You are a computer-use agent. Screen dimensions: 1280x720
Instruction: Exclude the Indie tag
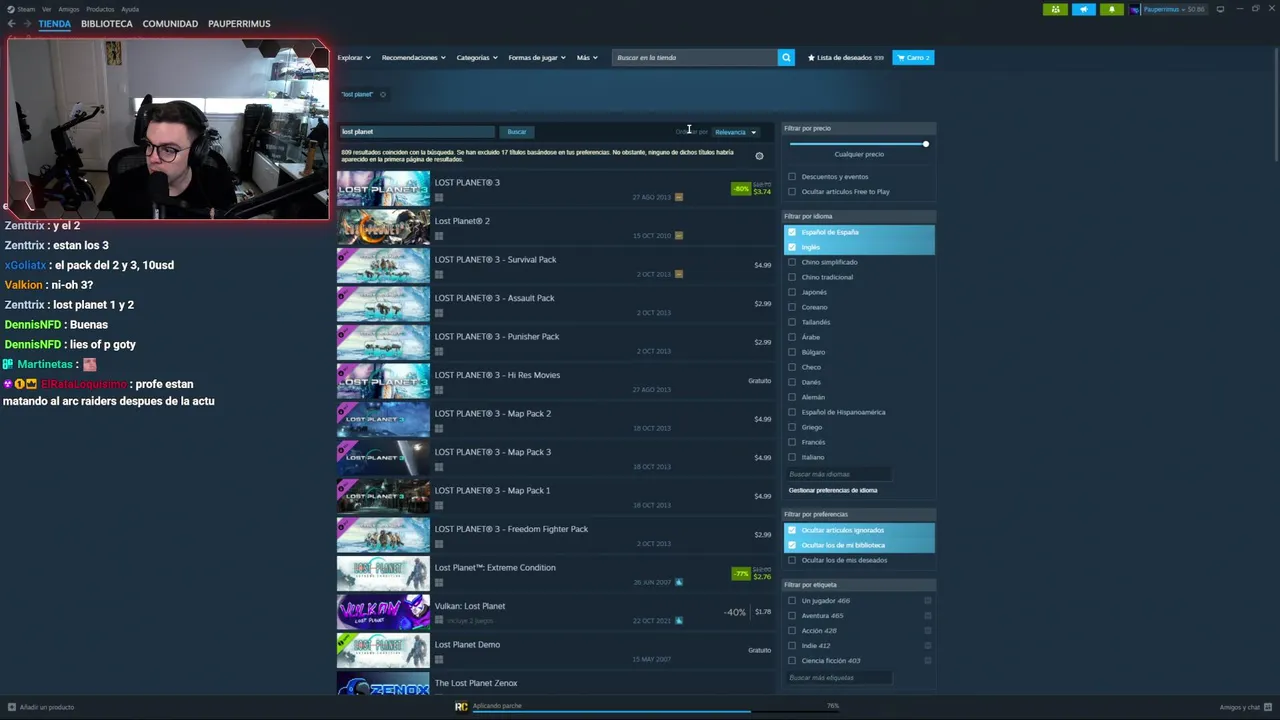point(928,646)
